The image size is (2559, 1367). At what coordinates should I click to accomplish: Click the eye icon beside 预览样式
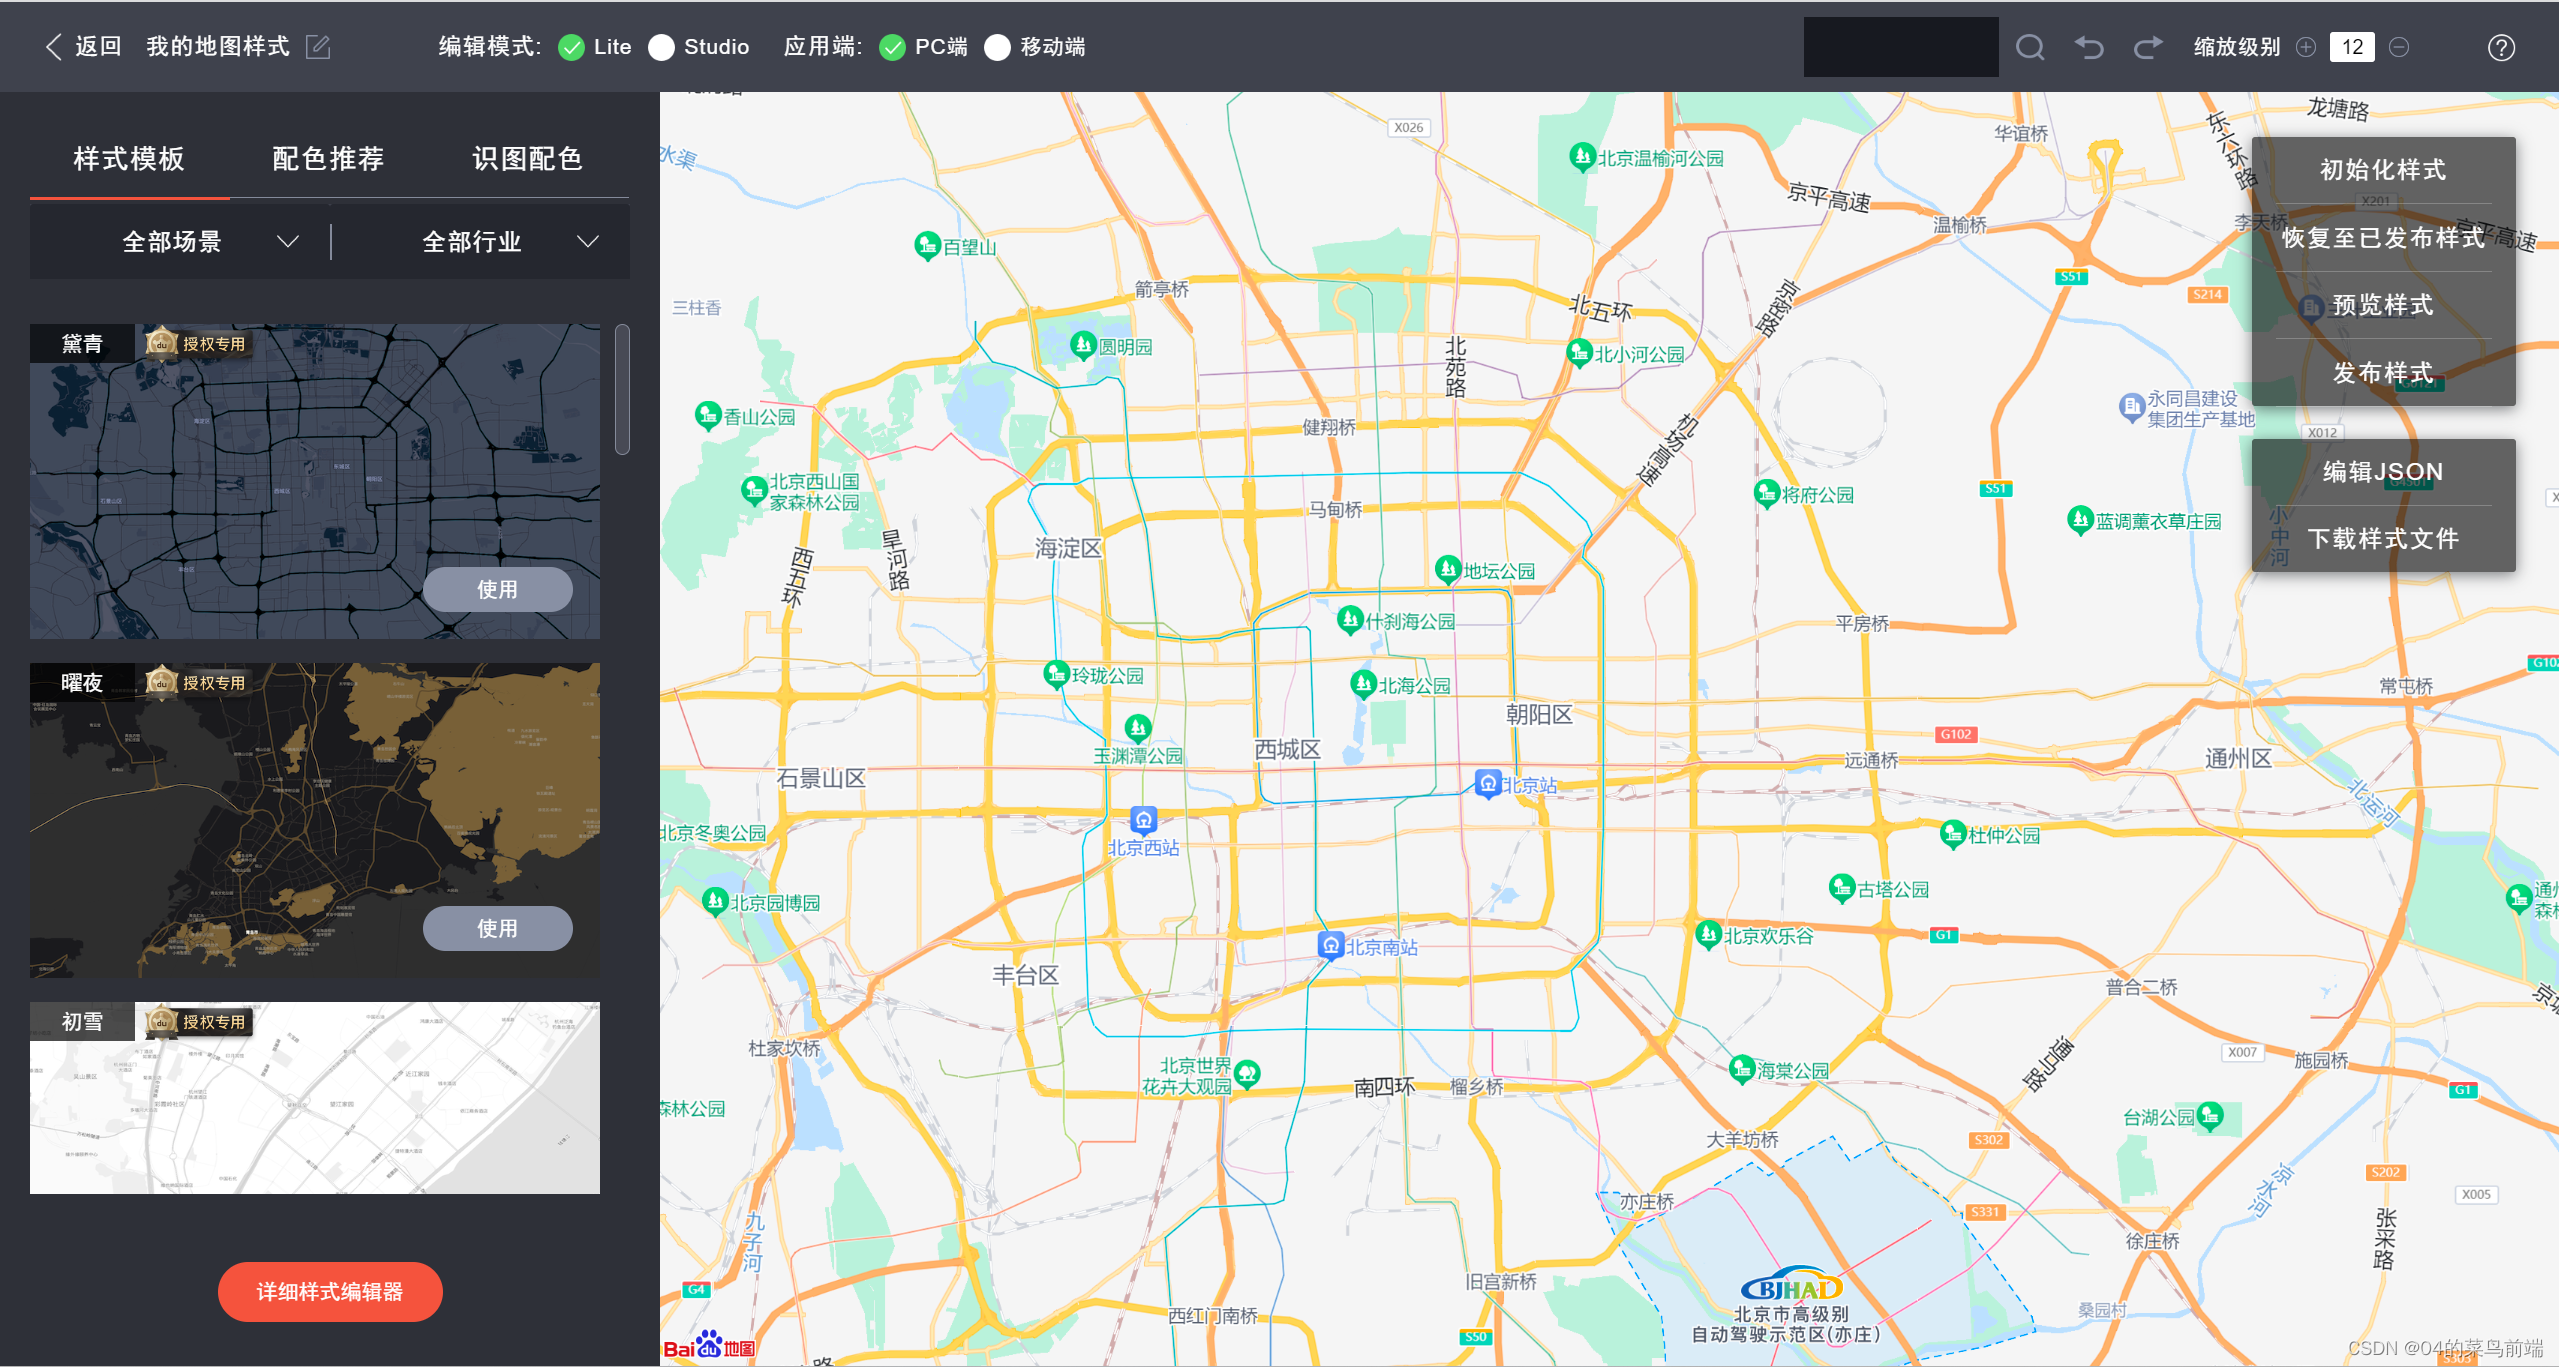coord(2311,306)
